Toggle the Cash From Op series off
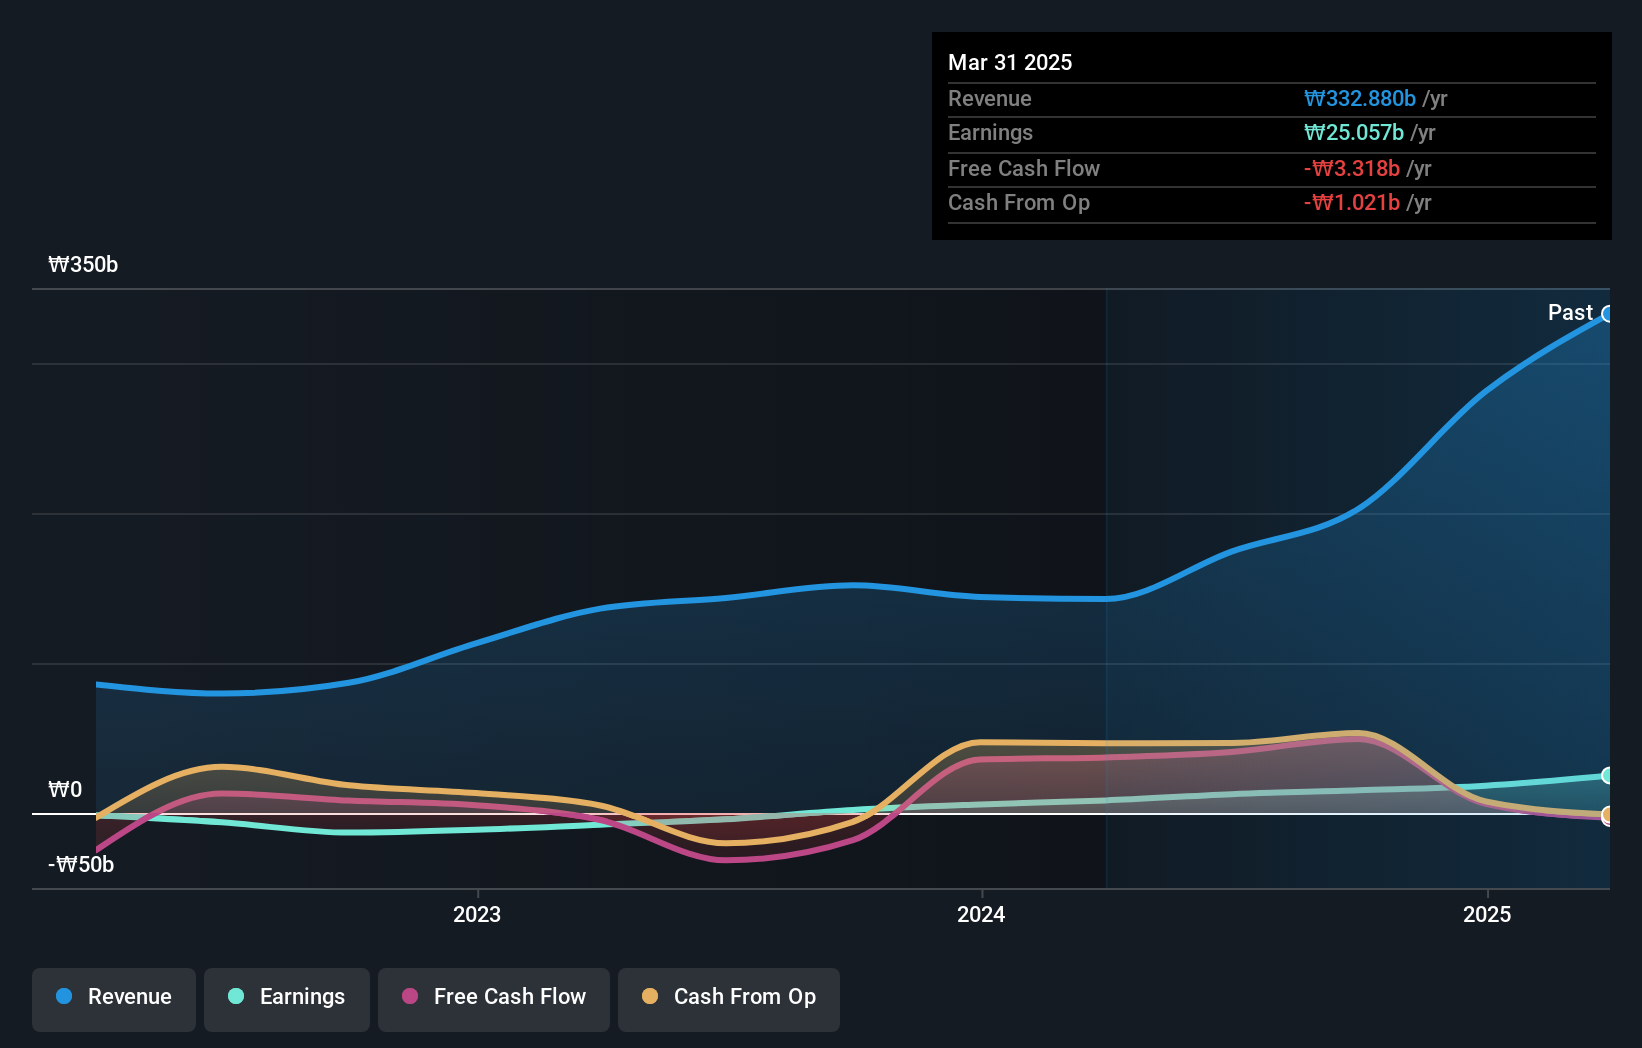 [728, 998]
